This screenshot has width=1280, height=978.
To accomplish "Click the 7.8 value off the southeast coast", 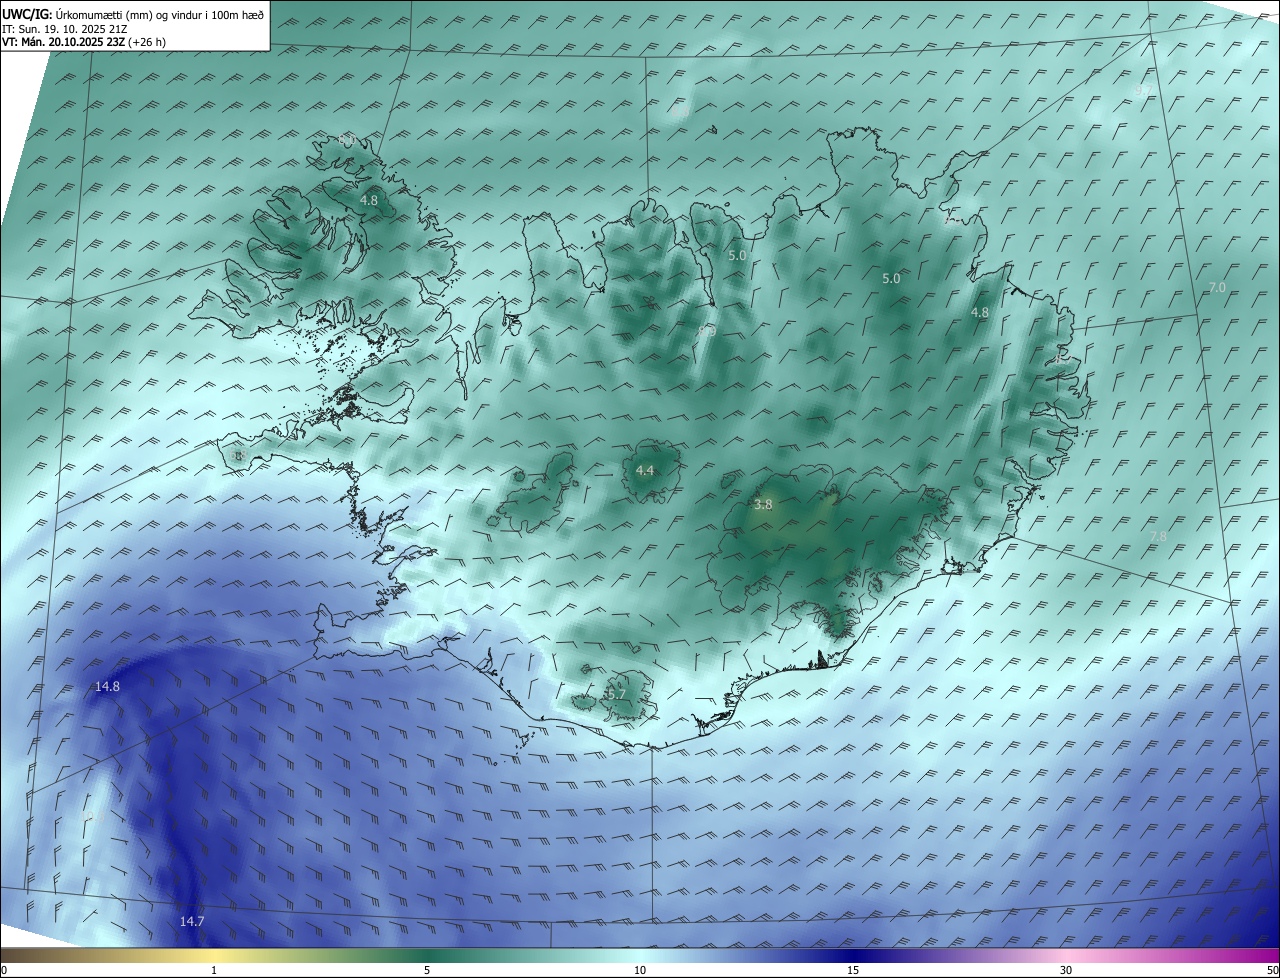I will [1158, 537].
